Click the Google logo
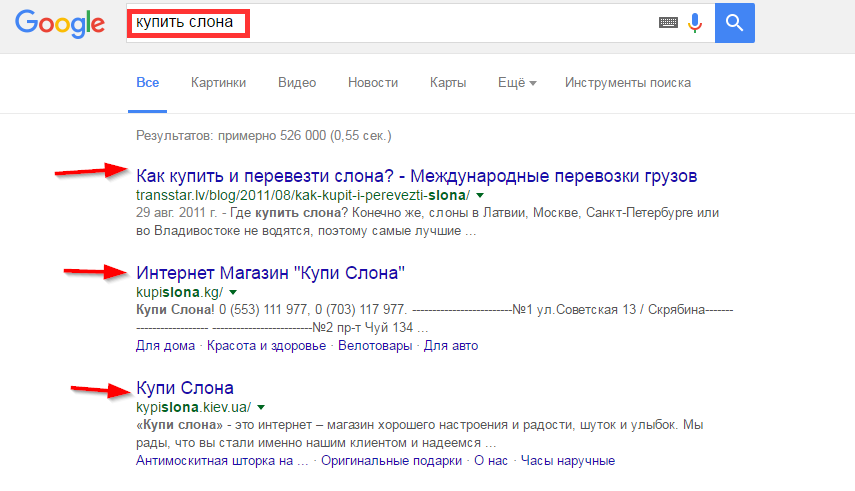The image size is (855, 491). [60, 24]
